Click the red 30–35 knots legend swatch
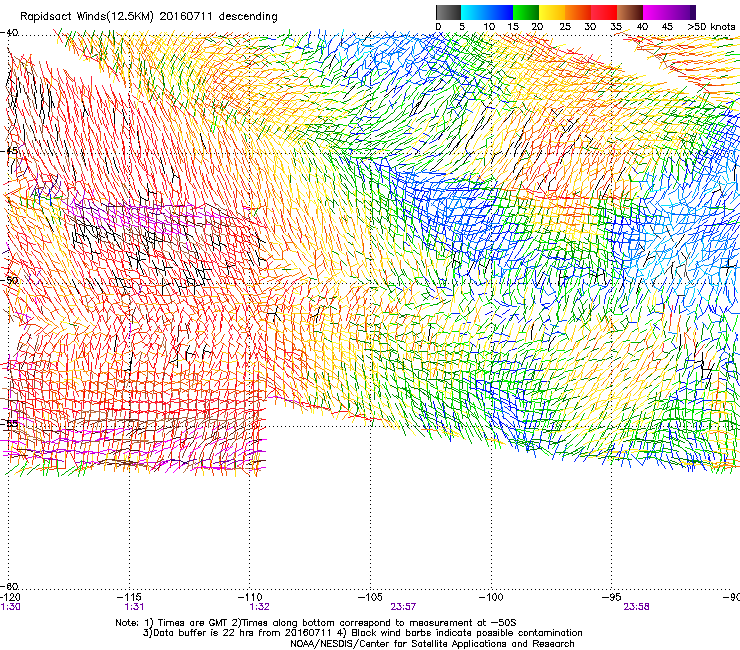Screen dimensions: 740x650 pos(604,12)
